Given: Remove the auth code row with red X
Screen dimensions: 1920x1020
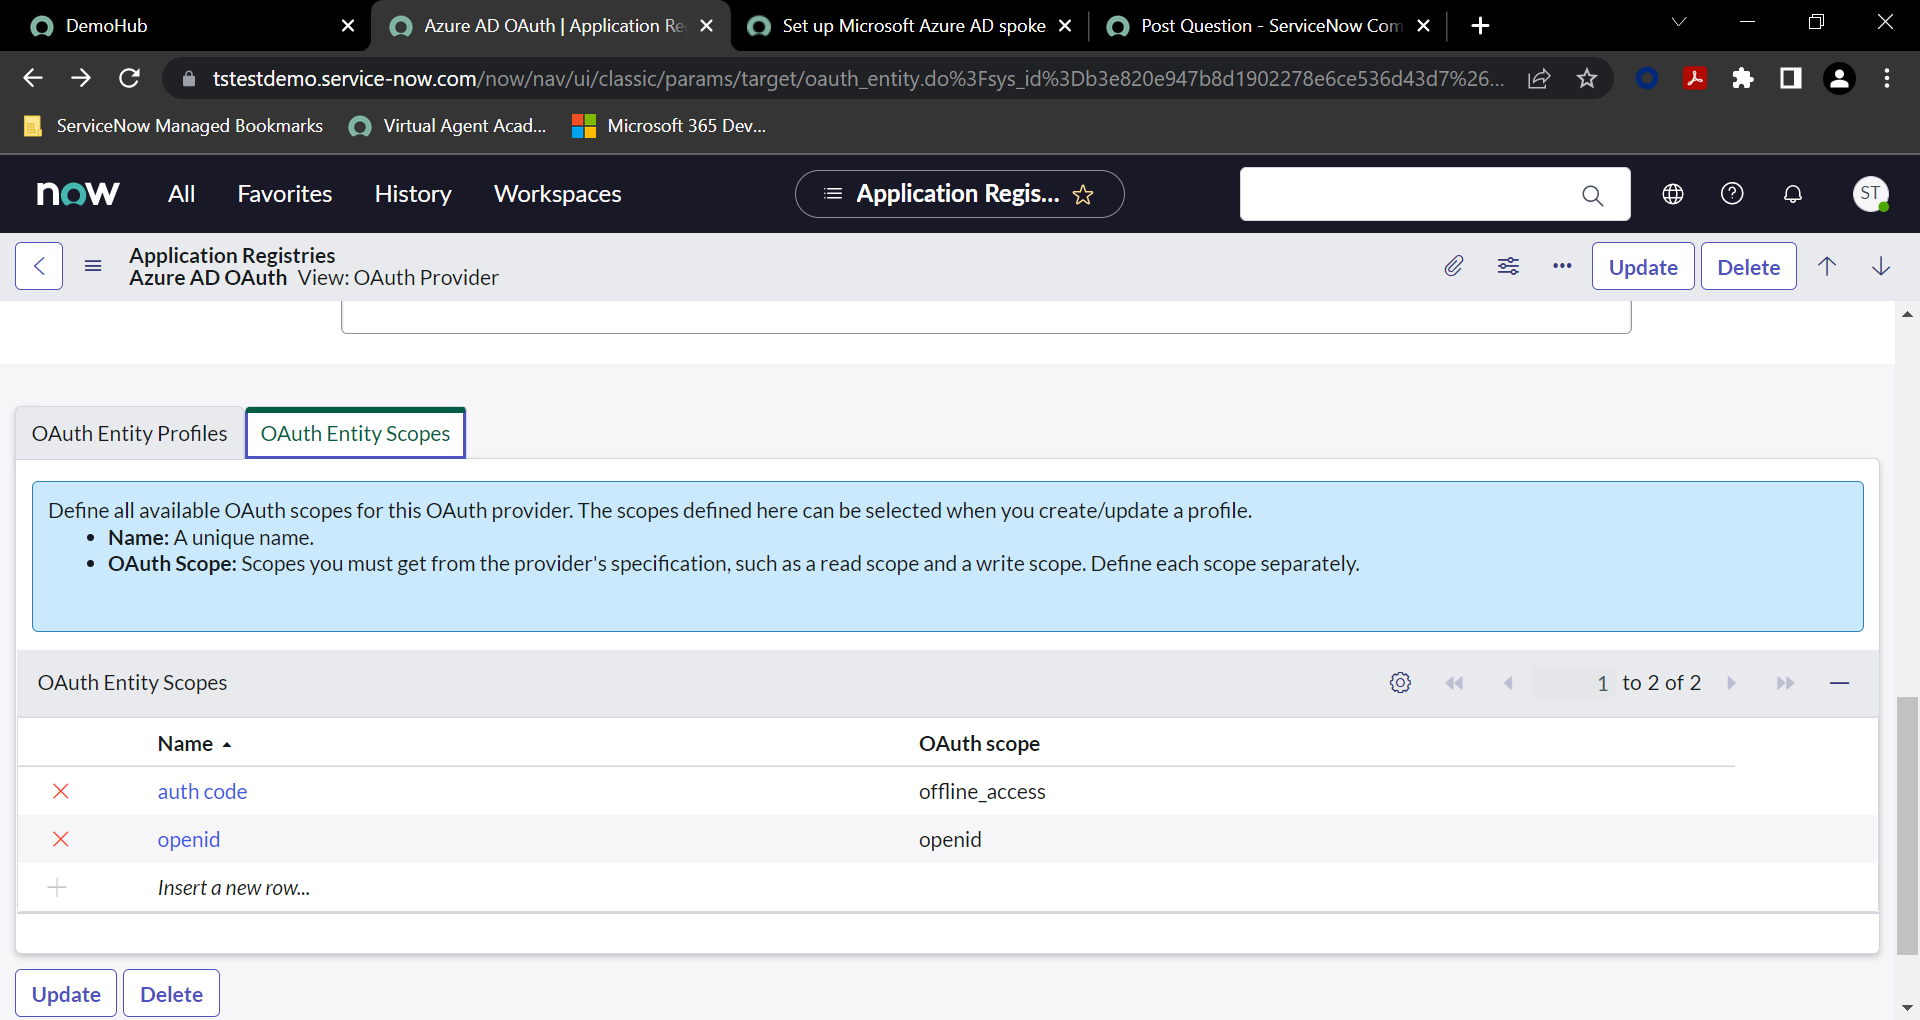Looking at the screenshot, I should 60,791.
